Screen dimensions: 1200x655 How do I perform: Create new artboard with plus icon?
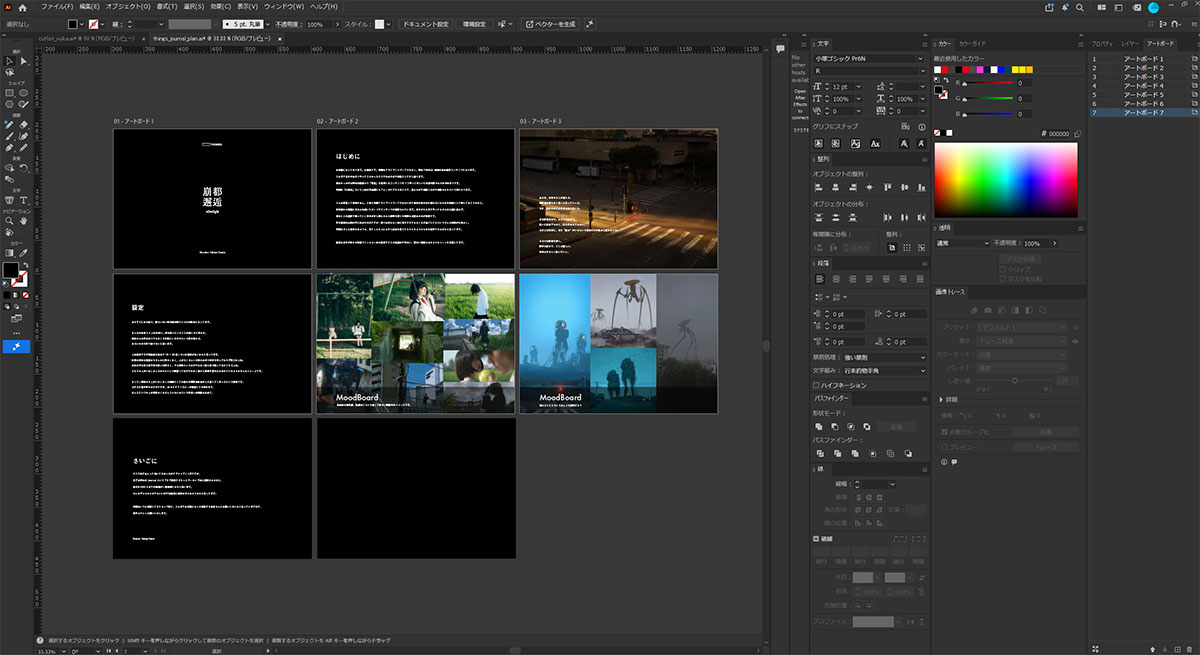coord(1176,649)
